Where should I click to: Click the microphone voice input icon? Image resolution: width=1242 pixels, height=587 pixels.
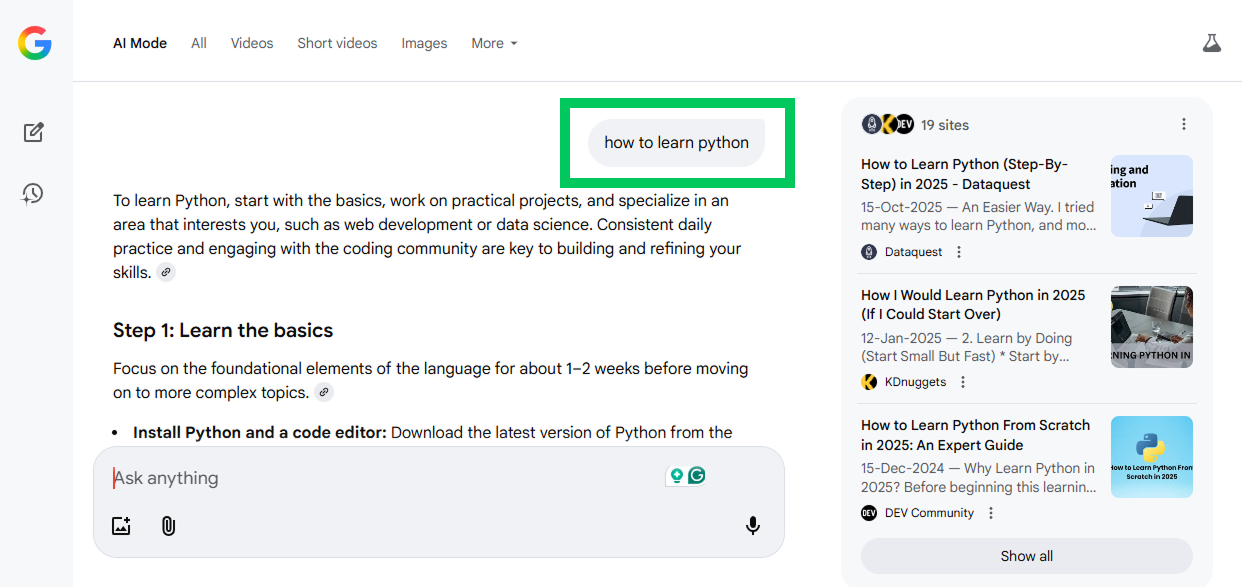(753, 526)
